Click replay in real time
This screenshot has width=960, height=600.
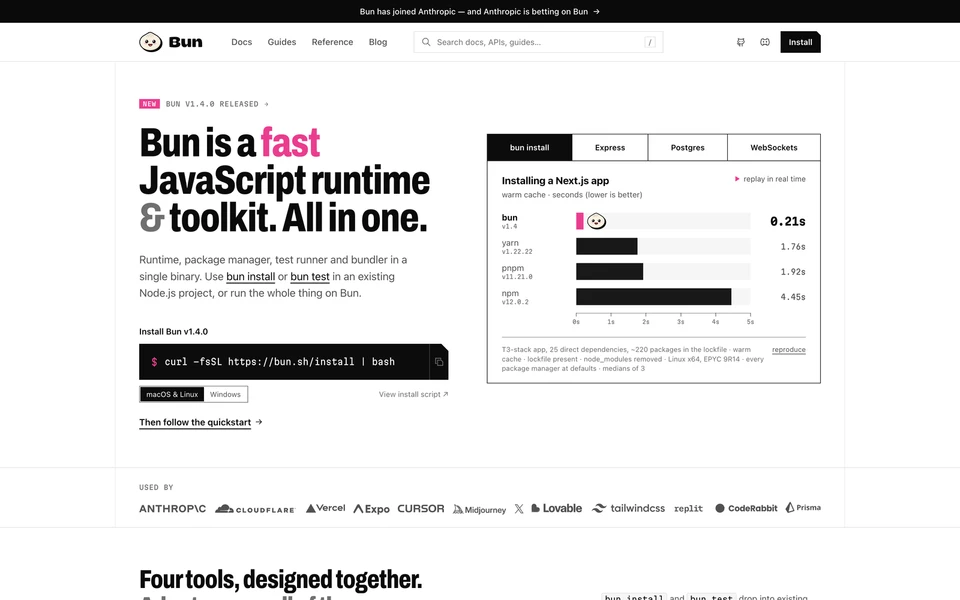pos(770,179)
